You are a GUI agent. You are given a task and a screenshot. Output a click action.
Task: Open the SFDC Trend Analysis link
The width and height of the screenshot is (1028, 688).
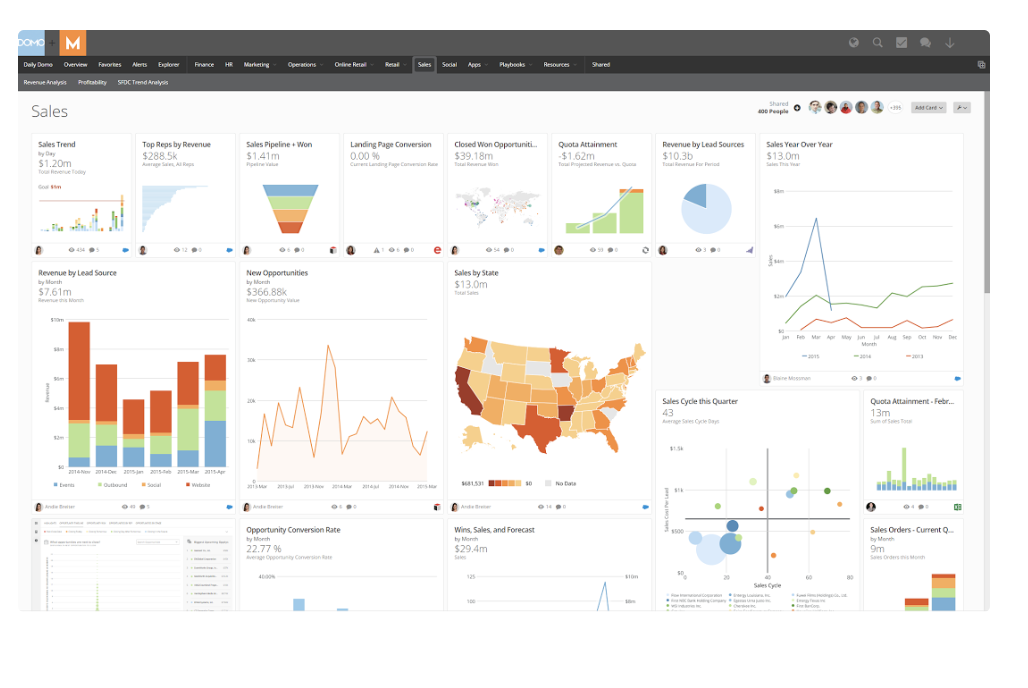(x=143, y=82)
